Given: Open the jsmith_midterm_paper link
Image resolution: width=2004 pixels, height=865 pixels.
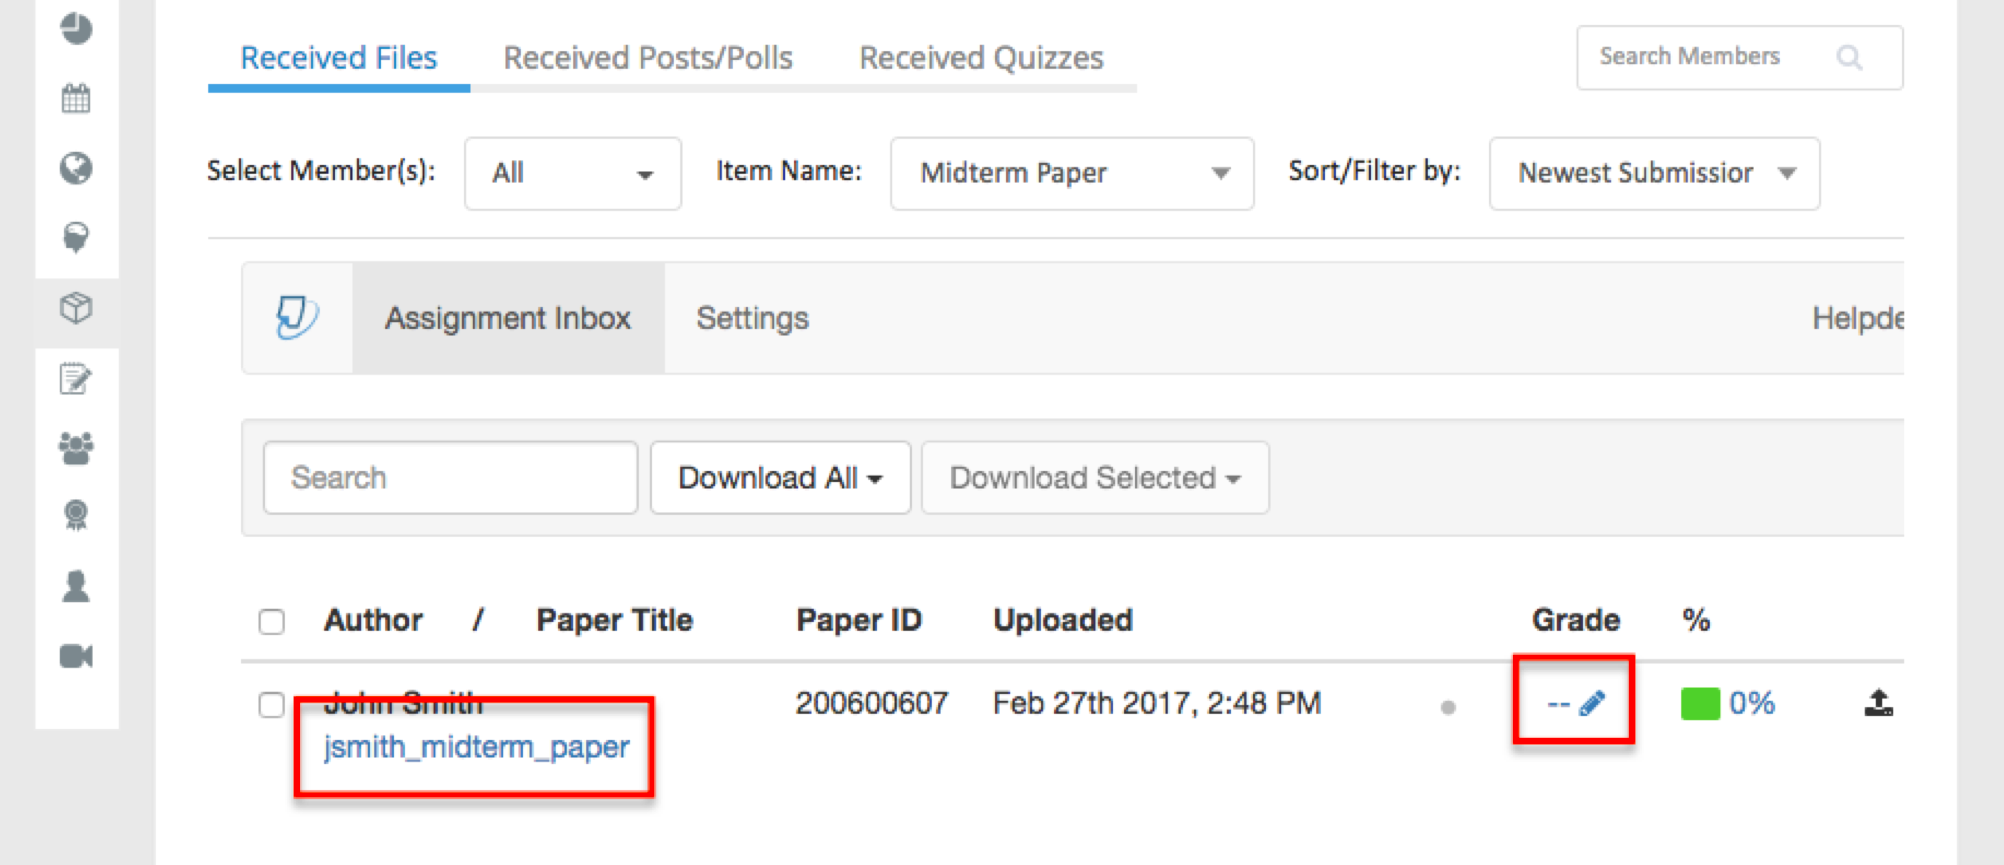Looking at the screenshot, I should (x=476, y=747).
